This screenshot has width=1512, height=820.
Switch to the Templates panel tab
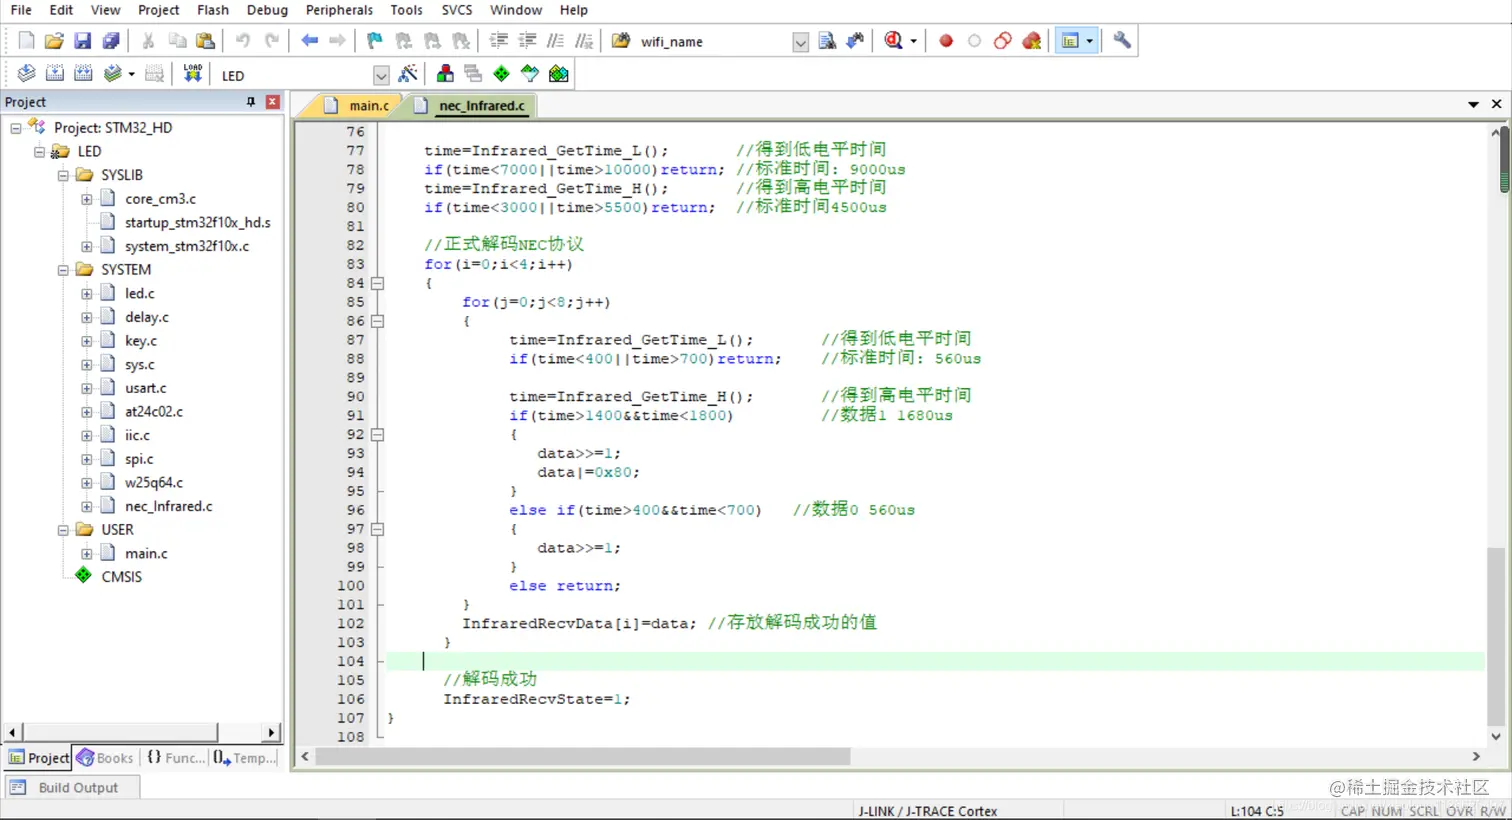point(246,758)
